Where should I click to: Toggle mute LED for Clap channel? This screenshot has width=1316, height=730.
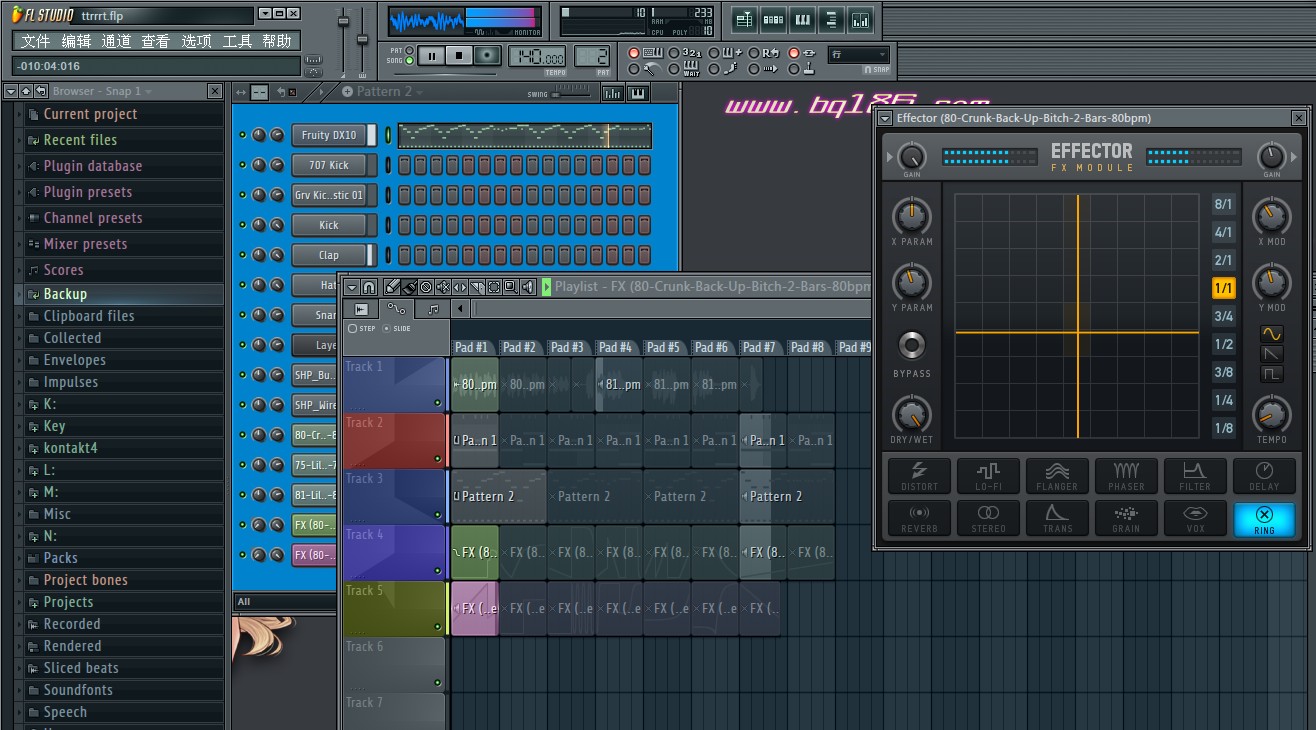pyautogui.click(x=242, y=255)
